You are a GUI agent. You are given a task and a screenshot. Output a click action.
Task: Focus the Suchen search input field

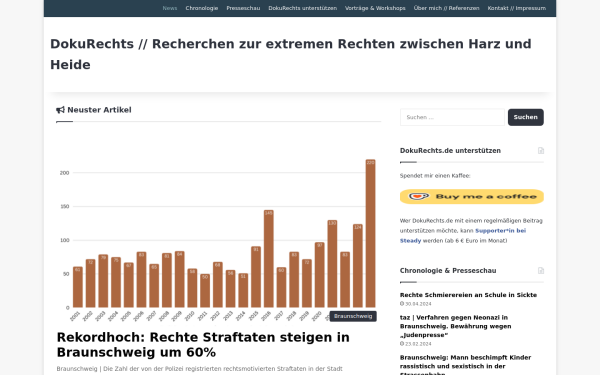point(452,117)
